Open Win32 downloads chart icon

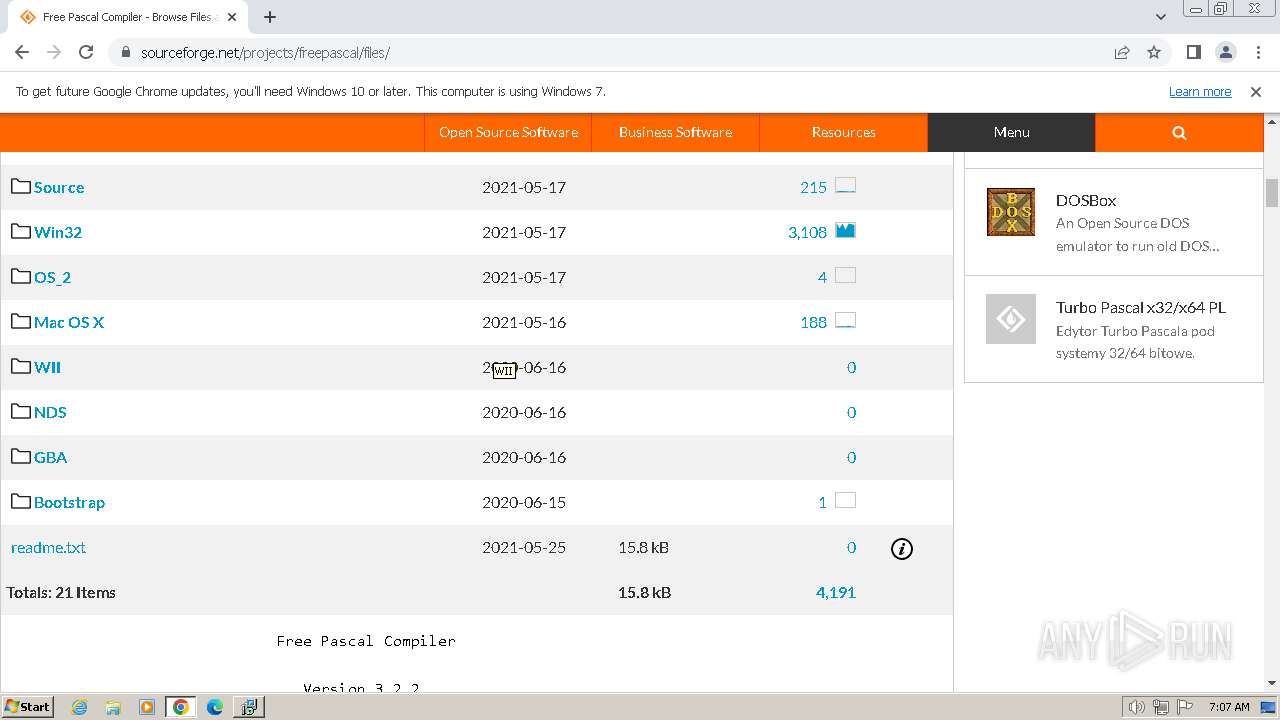click(845, 231)
